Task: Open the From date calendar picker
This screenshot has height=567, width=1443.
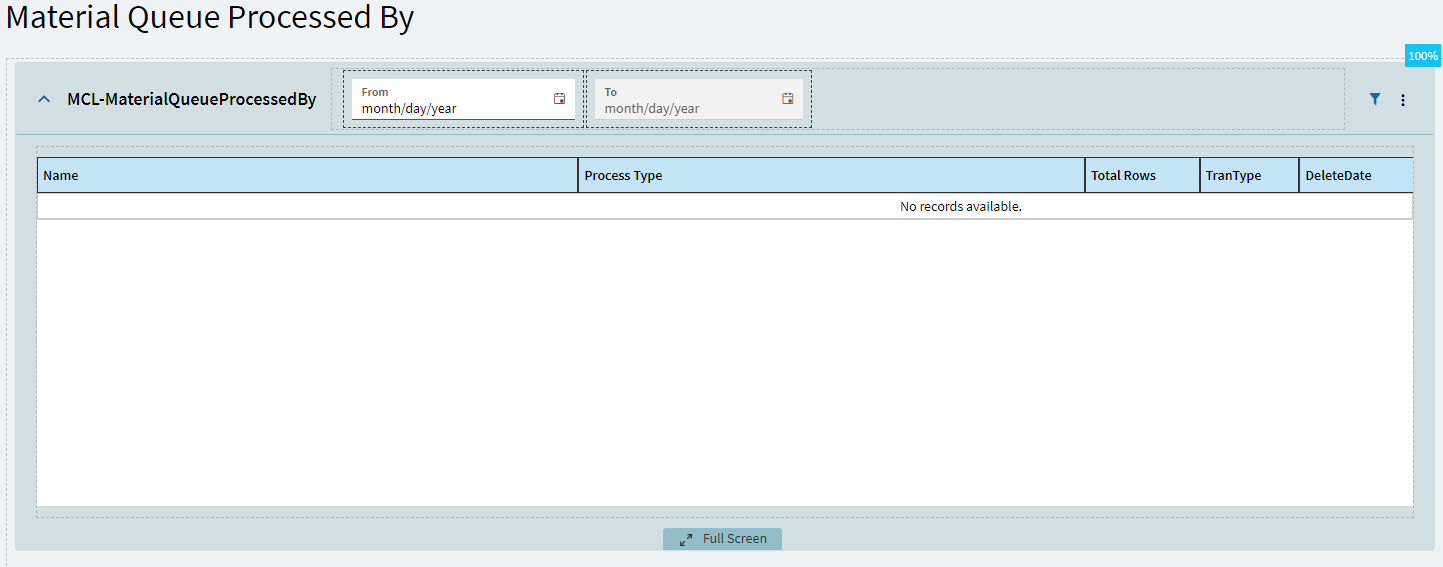Action: (x=560, y=98)
